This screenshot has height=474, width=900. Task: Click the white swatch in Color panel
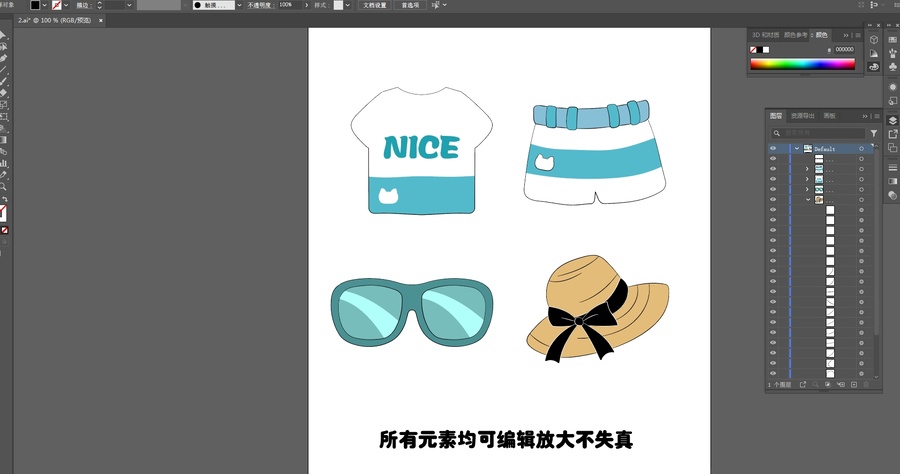[x=766, y=50]
